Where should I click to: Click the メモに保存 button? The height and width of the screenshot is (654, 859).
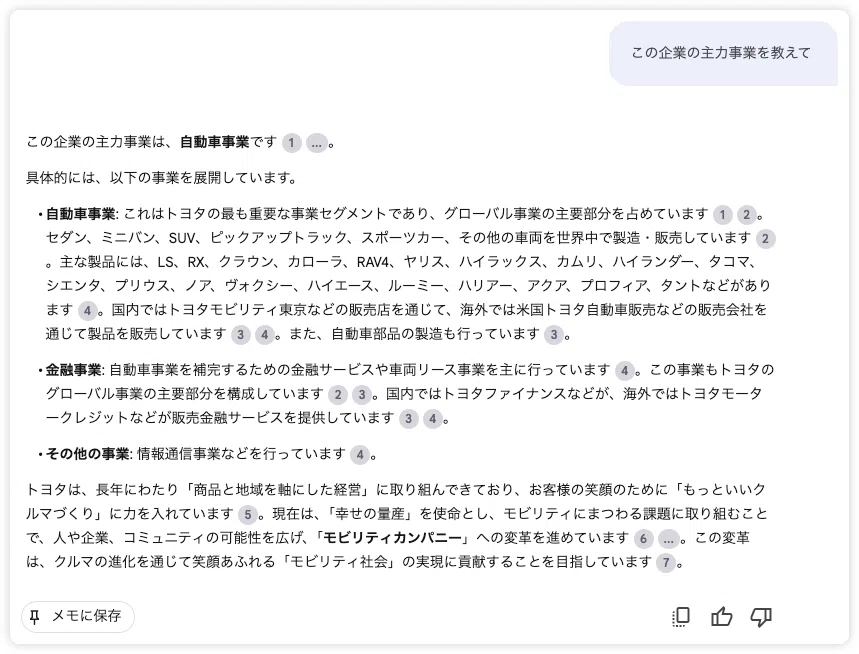tap(78, 617)
